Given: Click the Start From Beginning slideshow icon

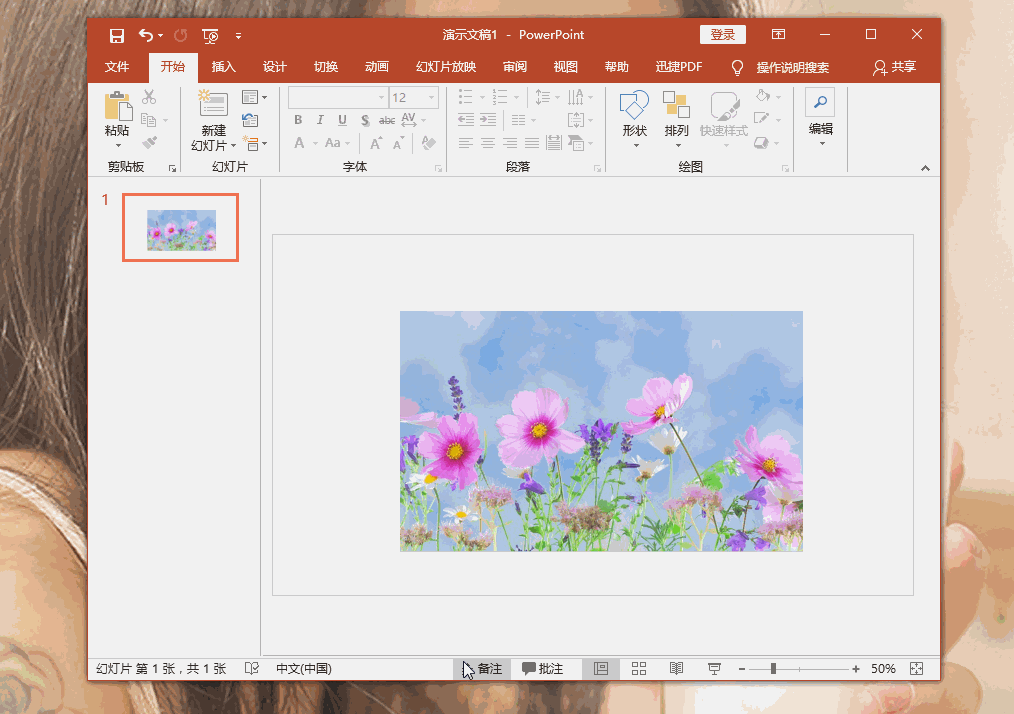Looking at the screenshot, I should 210,36.
